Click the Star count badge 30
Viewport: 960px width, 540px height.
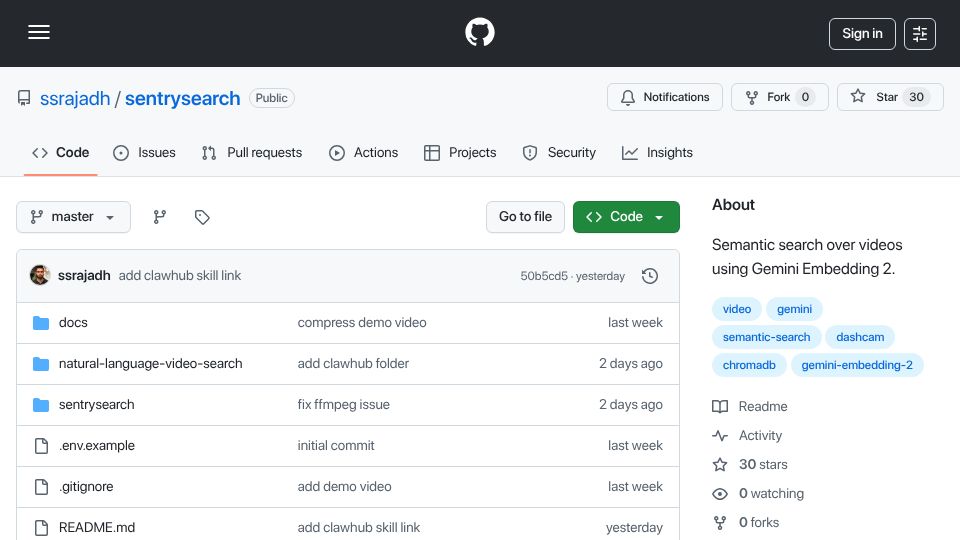916,97
